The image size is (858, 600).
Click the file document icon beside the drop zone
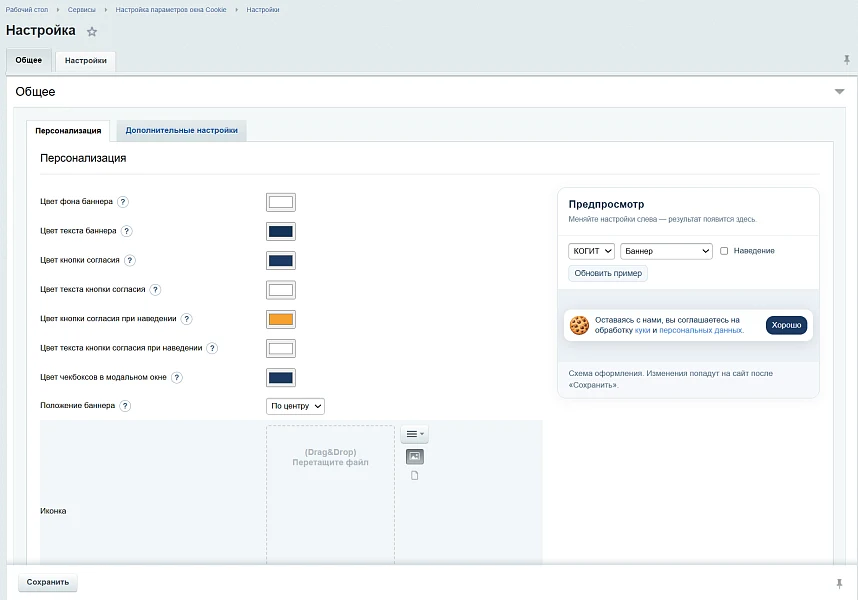pyautogui.click(x=415, y=476)
